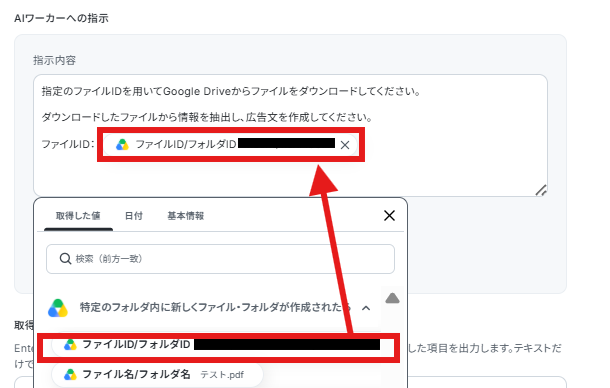
Task: Click the line ダウンロードしたファイルから情報を抽出し
Action: (x=207, y=117)
